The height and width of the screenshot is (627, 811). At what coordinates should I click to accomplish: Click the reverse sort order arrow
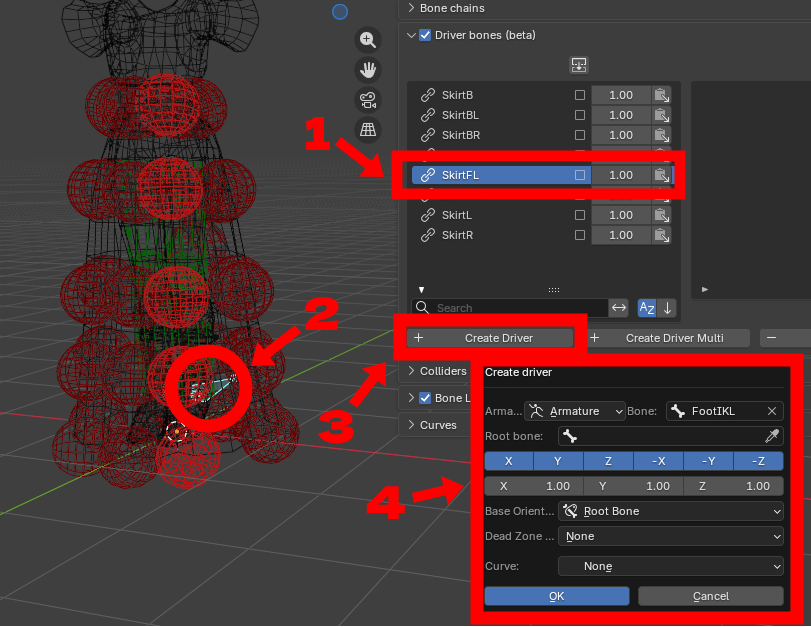[668, 308]
